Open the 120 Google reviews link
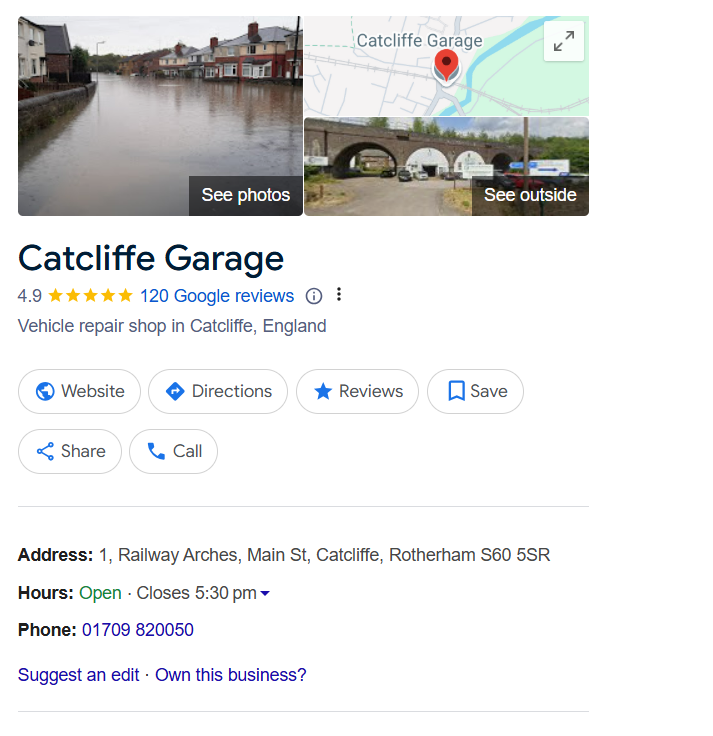Image resolution: width=713 pixels, height=736 pixels. [x=217, y=296]
